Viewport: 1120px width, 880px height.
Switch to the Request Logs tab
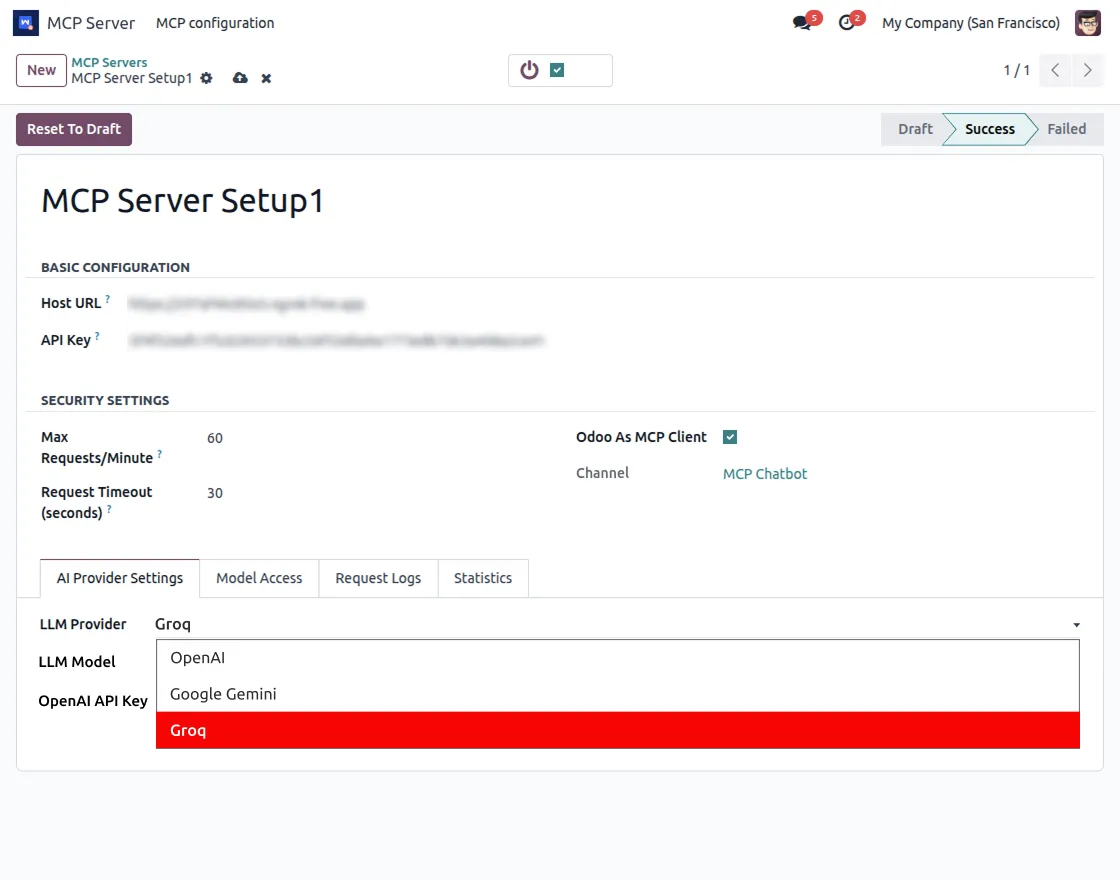378,578
